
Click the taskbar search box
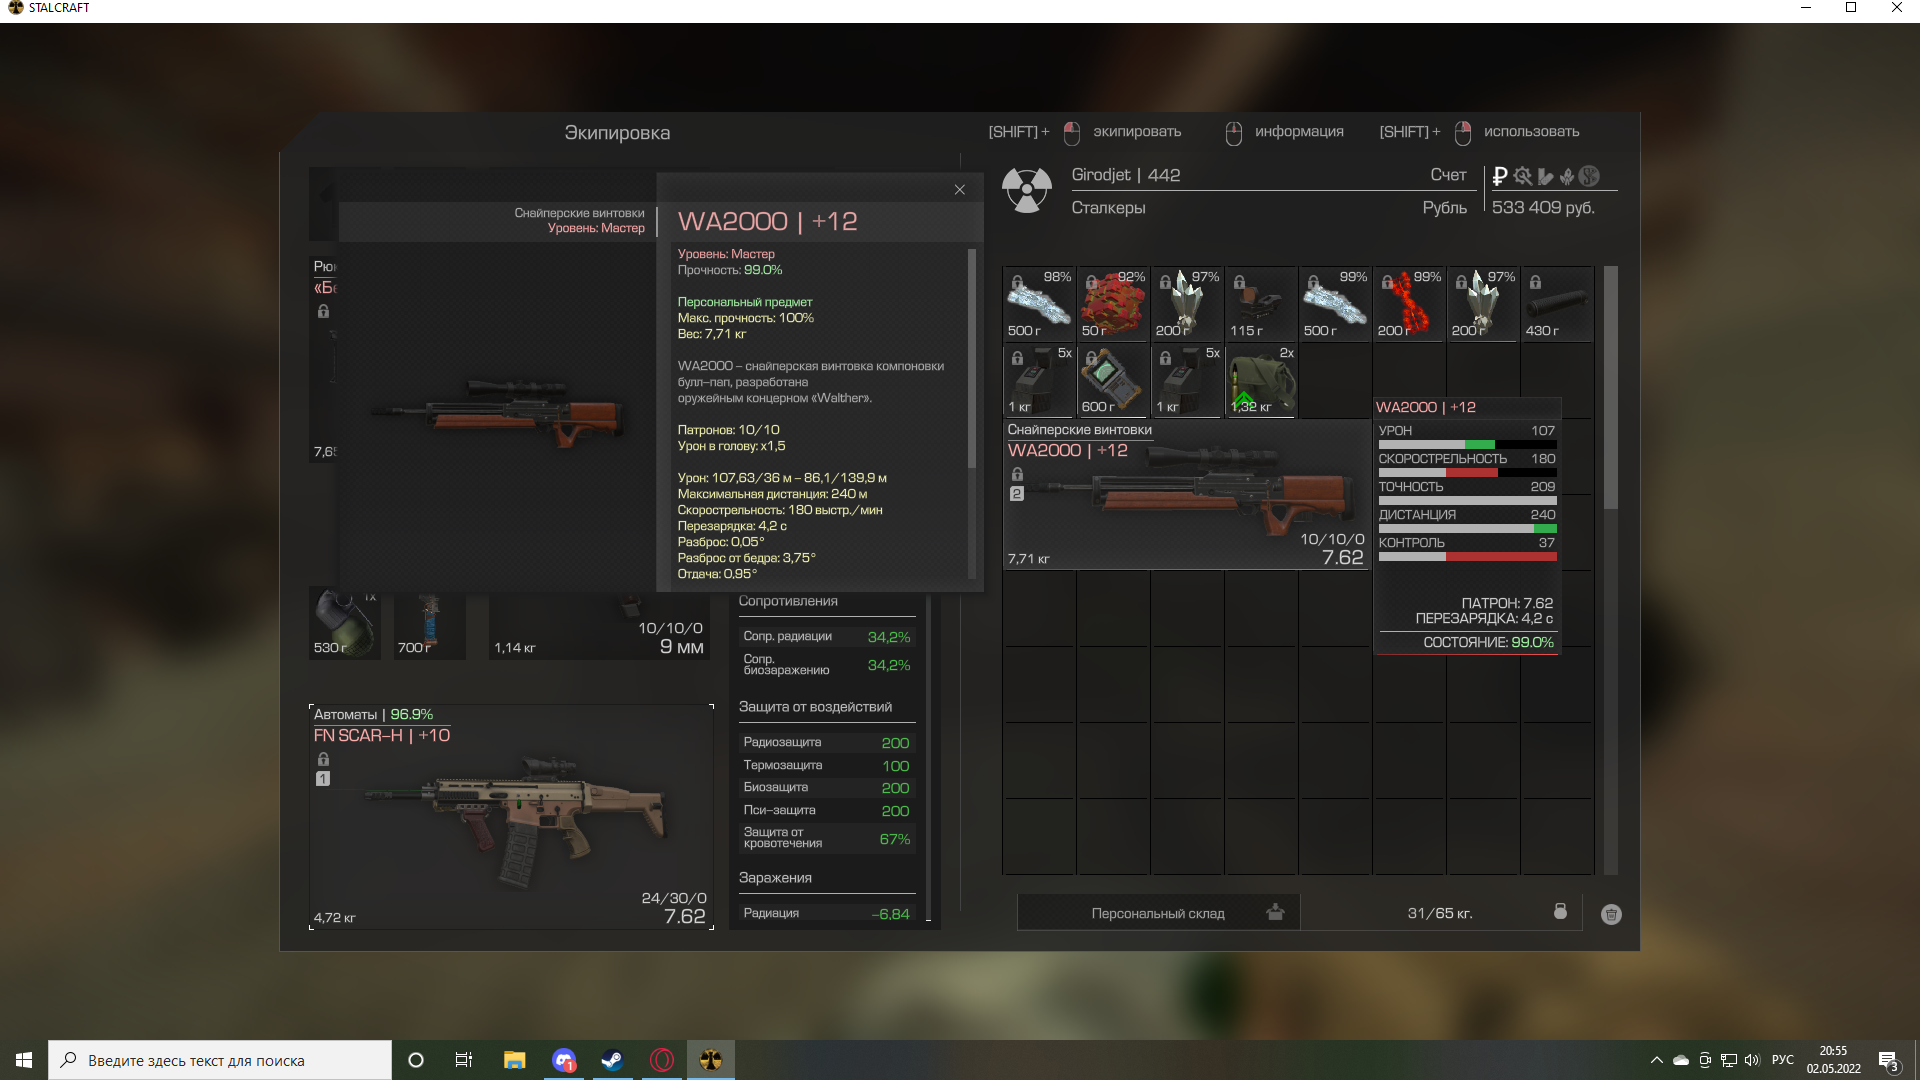[220, 1060]
